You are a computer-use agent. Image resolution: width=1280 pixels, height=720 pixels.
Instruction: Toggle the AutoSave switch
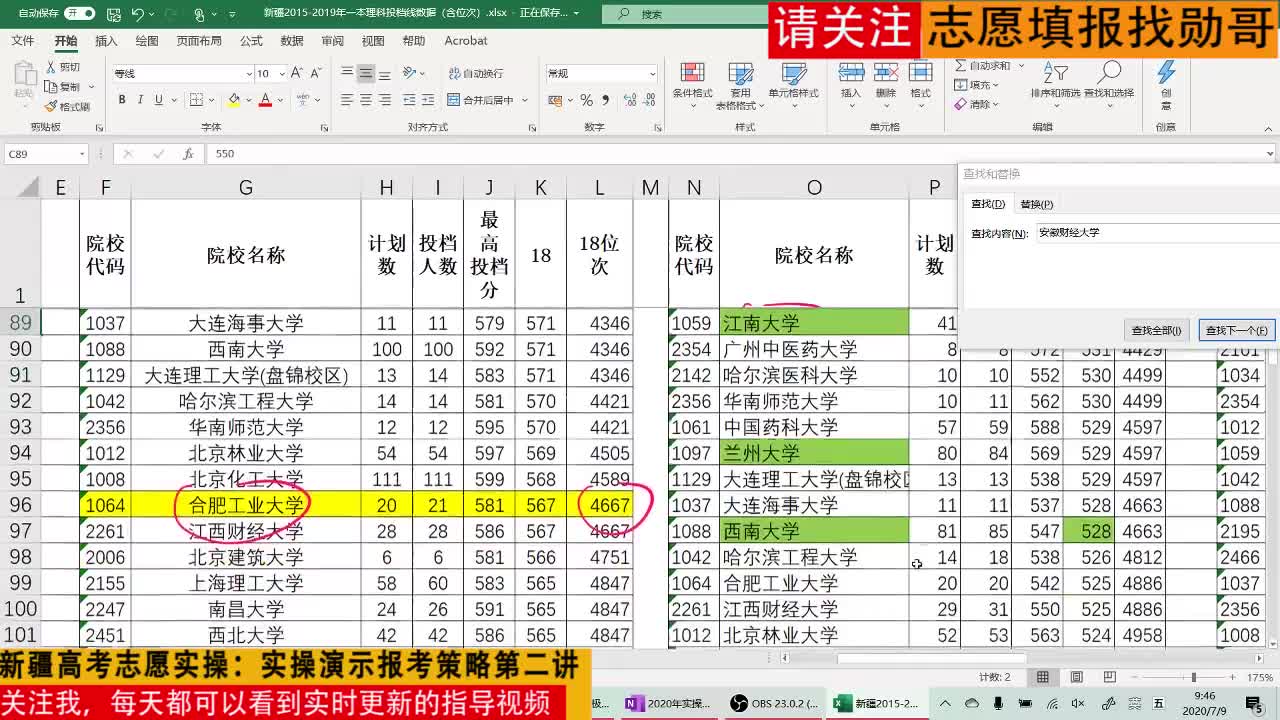[x=80, y=13]
